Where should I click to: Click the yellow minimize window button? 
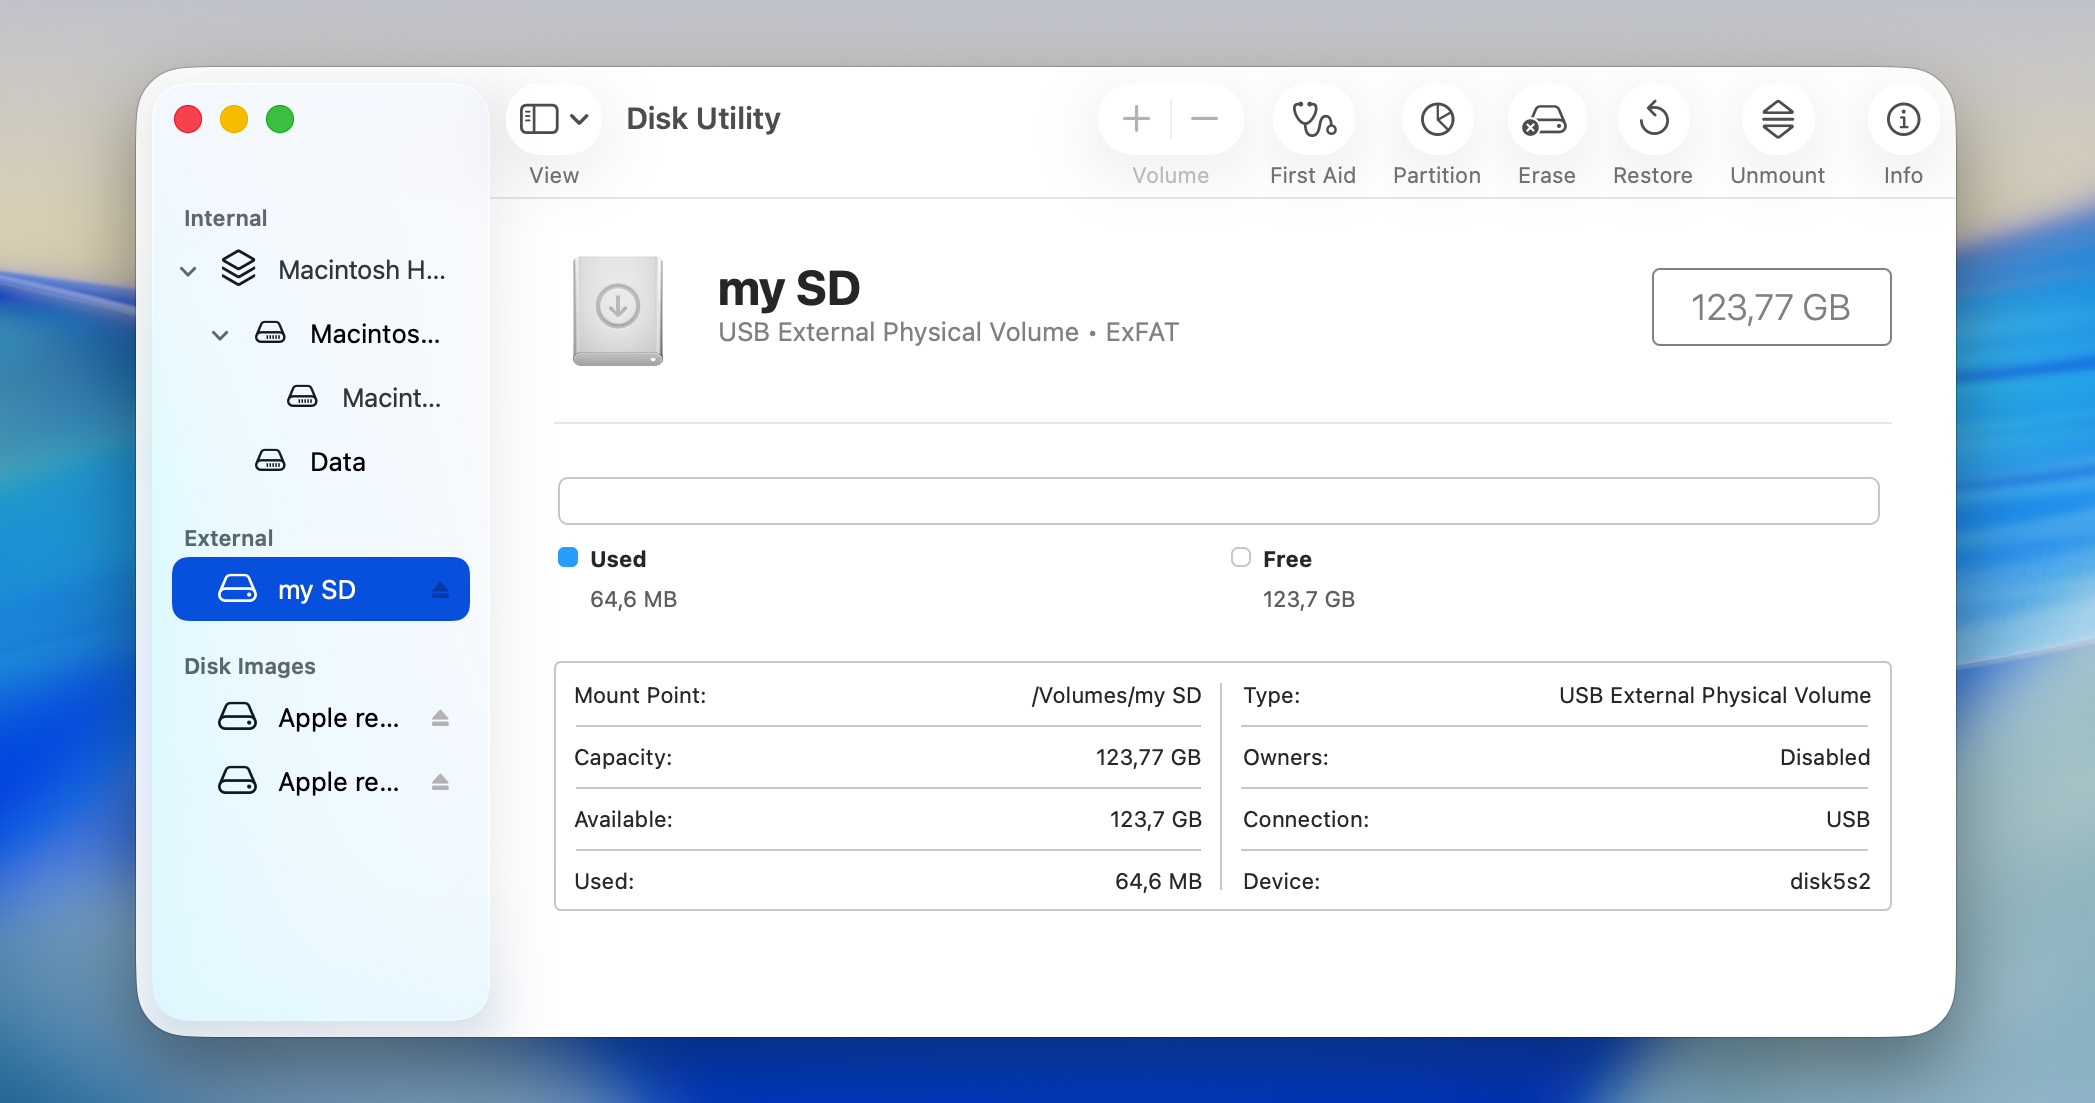coord(234,119)
